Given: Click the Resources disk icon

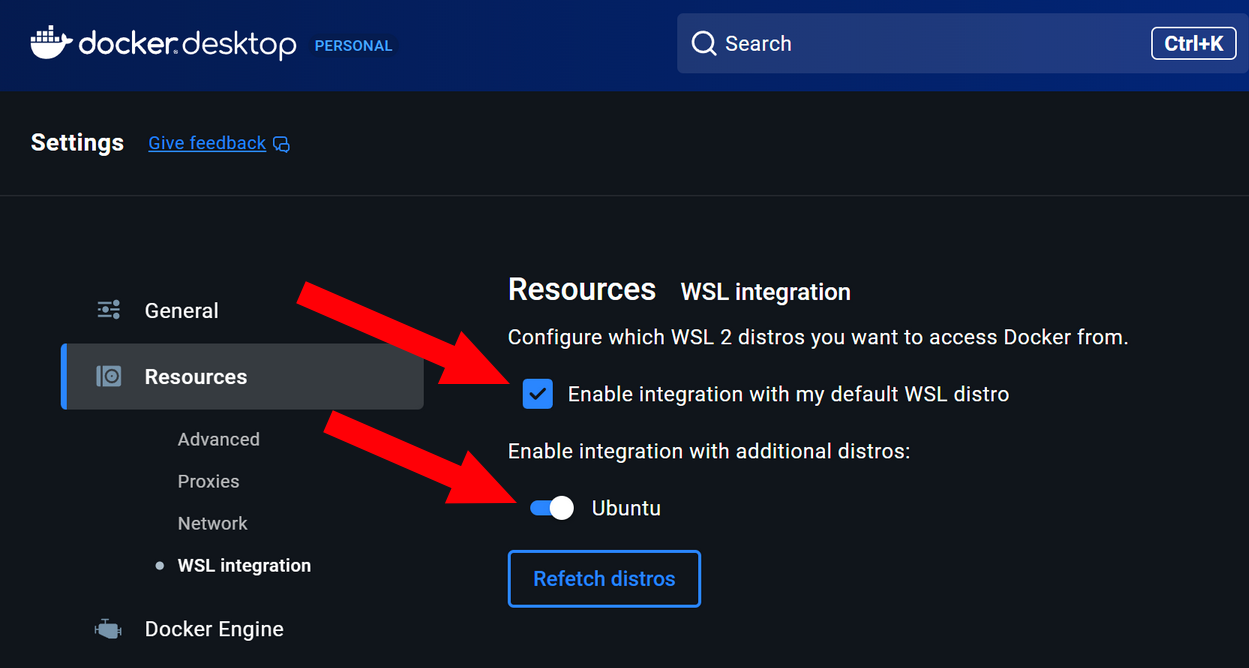Looking at the screenshot, I should tap(109, 376).
